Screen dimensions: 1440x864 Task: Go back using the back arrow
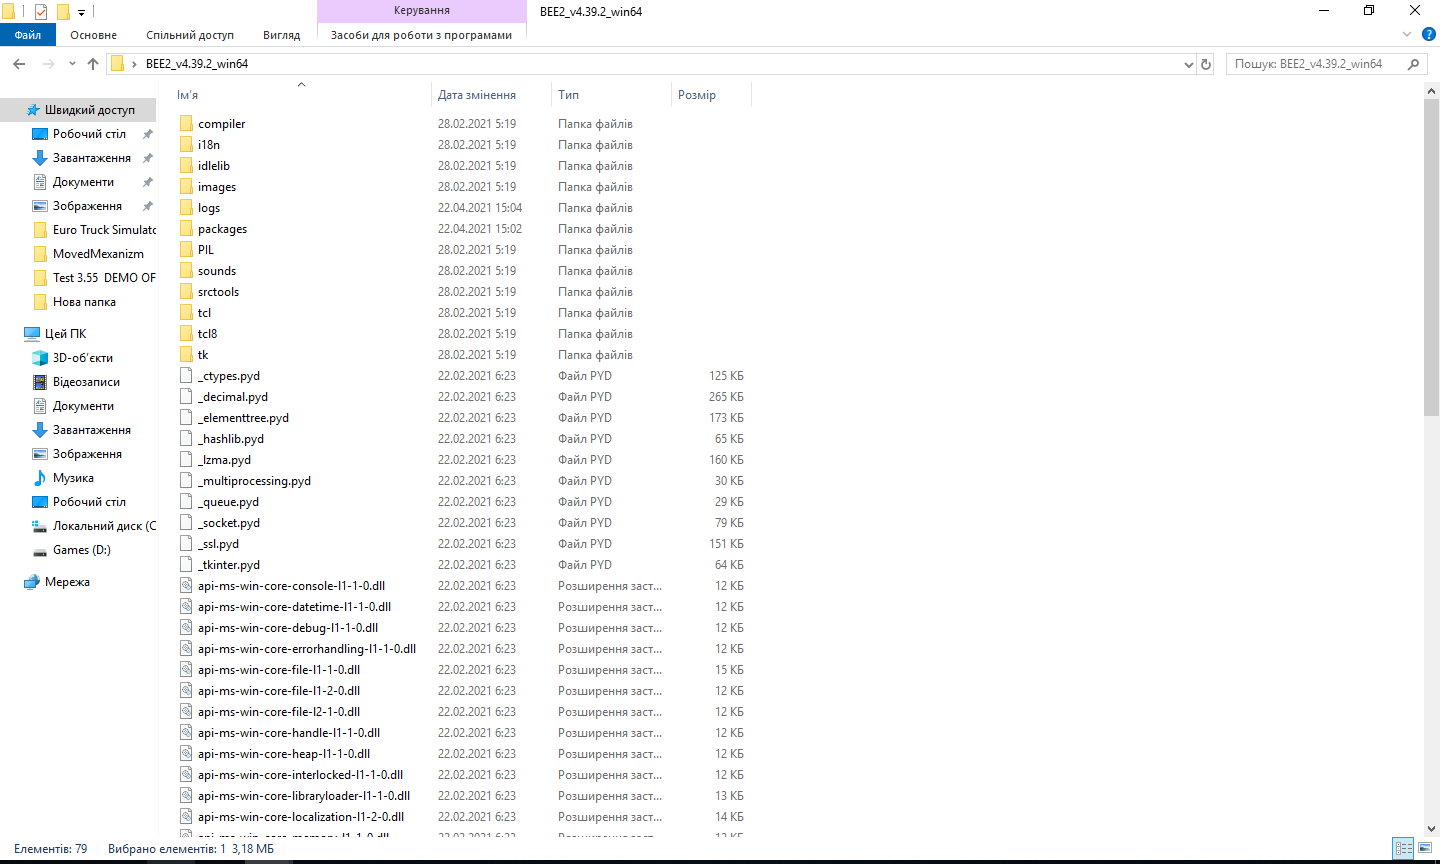coord(18,63)
